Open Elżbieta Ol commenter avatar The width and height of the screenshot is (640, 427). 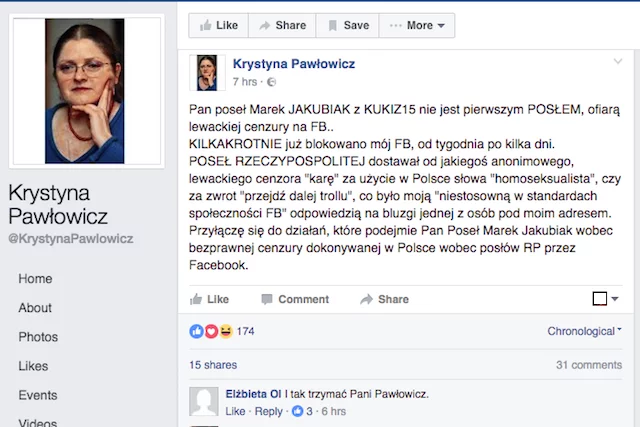(204, 401)
